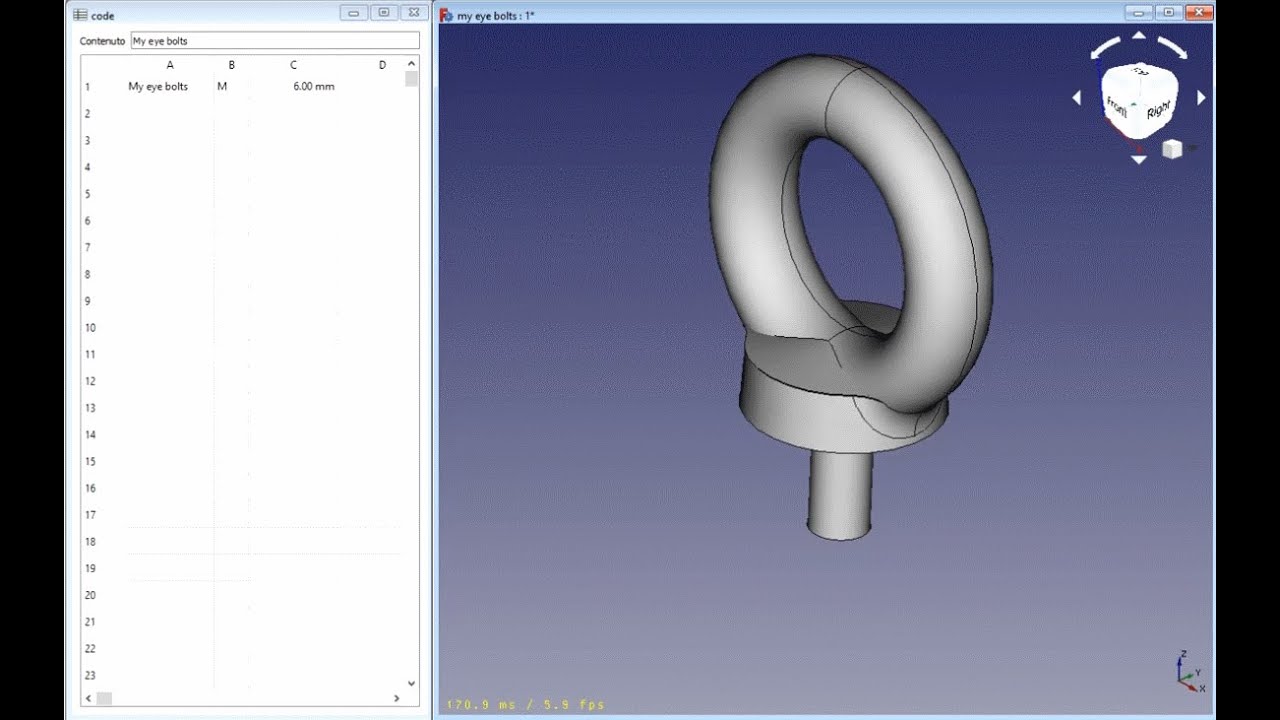Image resolution: width=1280 pixels, height=720 pixels.
Task: Click horizontal scrollbar right arrow
Action: [398, 698]
